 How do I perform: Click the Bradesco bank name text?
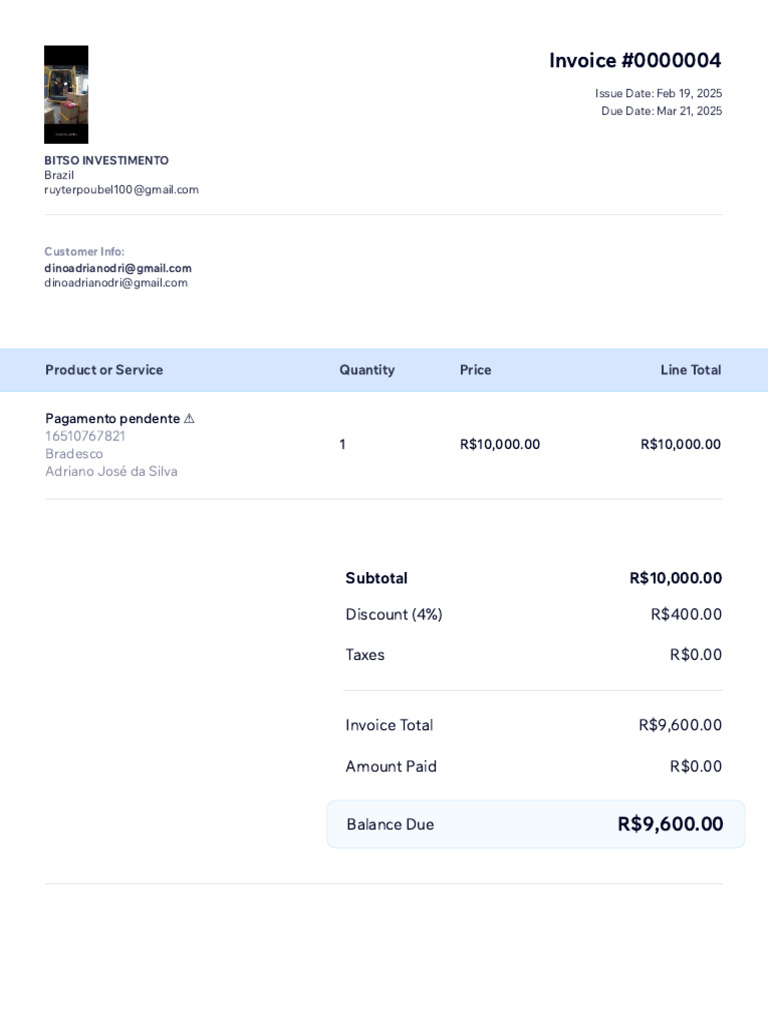(74, 454)
